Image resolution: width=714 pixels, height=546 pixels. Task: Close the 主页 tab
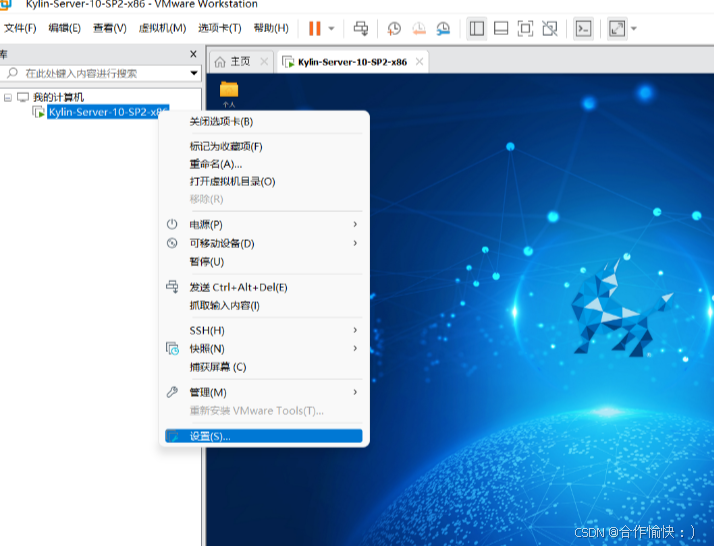pos(264,61)
